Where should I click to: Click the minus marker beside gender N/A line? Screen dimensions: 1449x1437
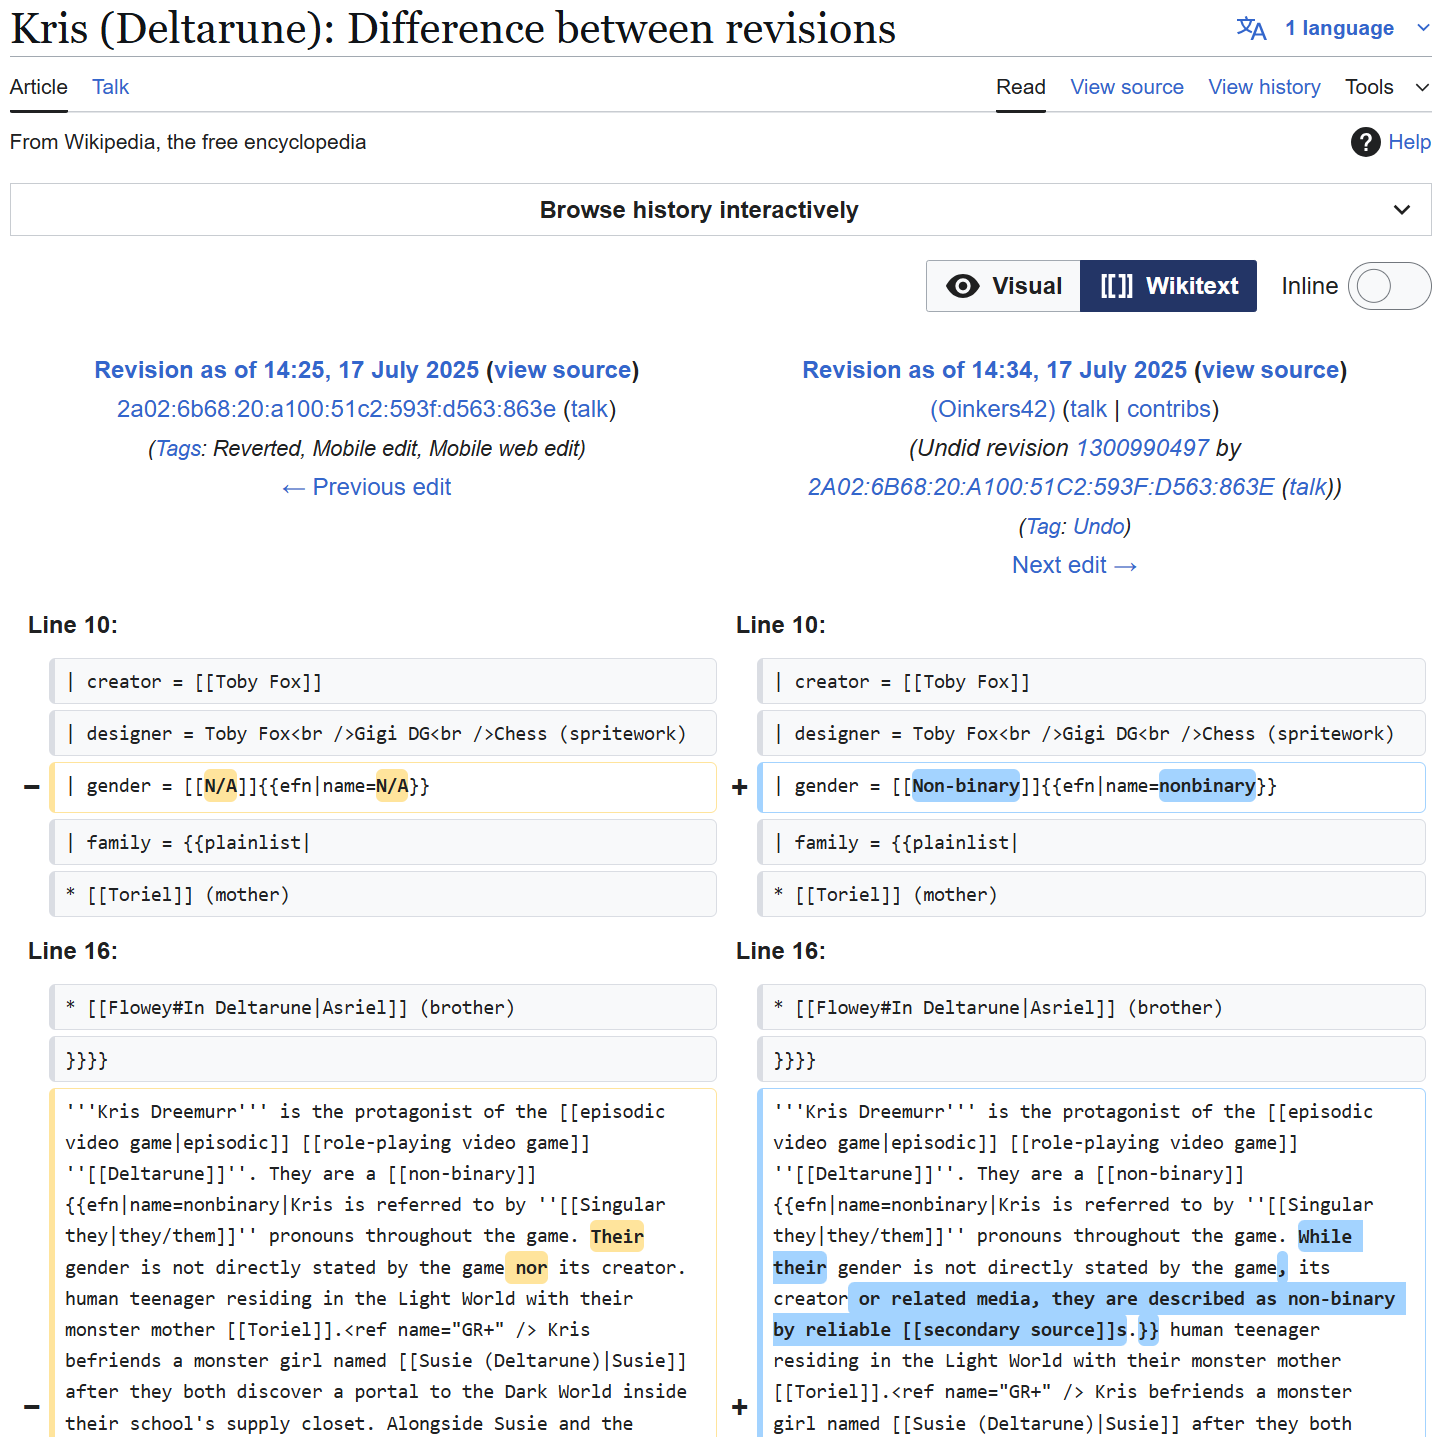pos(32,787)
